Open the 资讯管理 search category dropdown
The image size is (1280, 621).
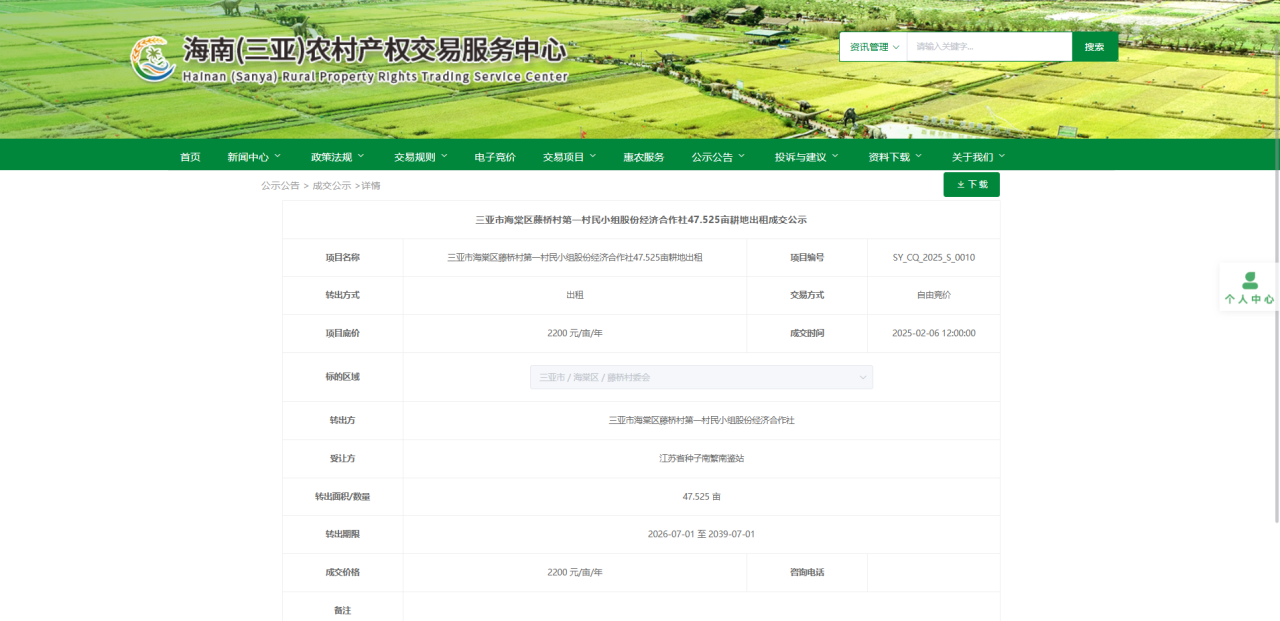point(873,47)
